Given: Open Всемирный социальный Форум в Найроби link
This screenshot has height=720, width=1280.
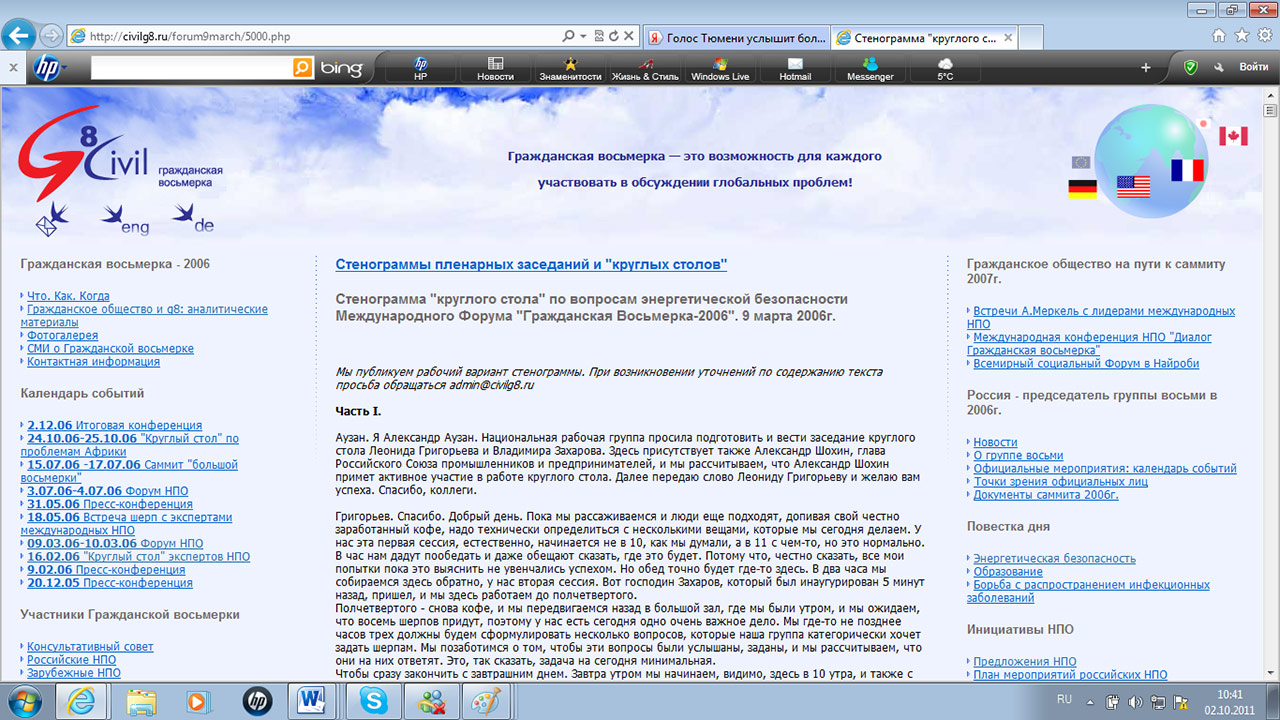Looking at the screenshot, I should [x=1086, y=364].
